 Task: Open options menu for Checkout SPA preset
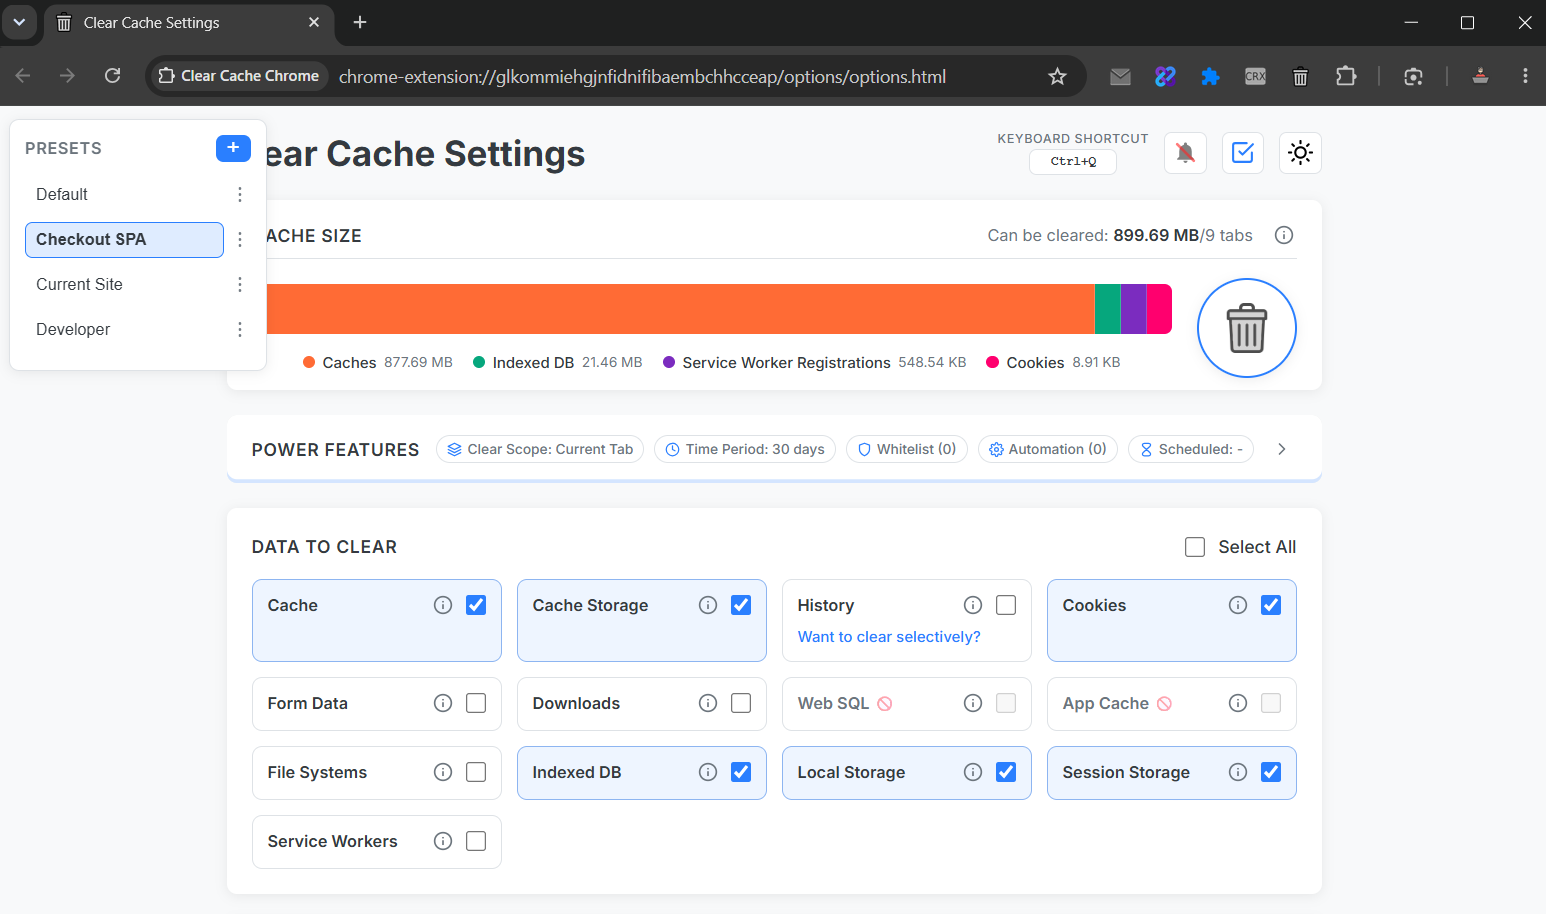240,239
